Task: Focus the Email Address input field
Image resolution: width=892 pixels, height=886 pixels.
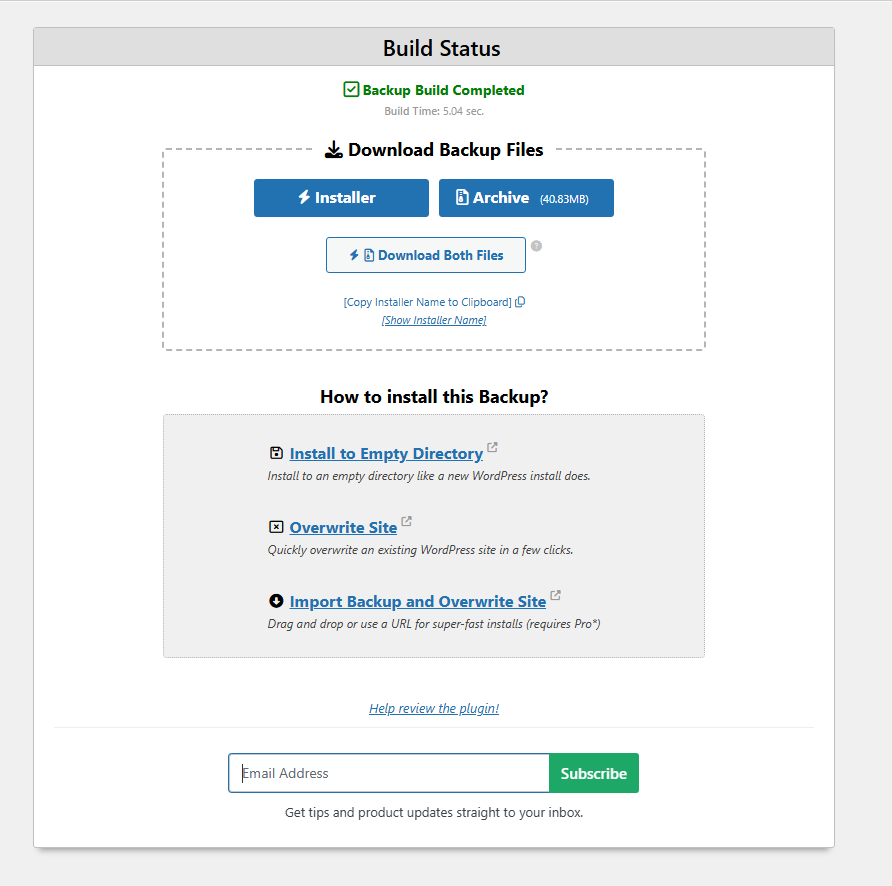Action: 389,773
